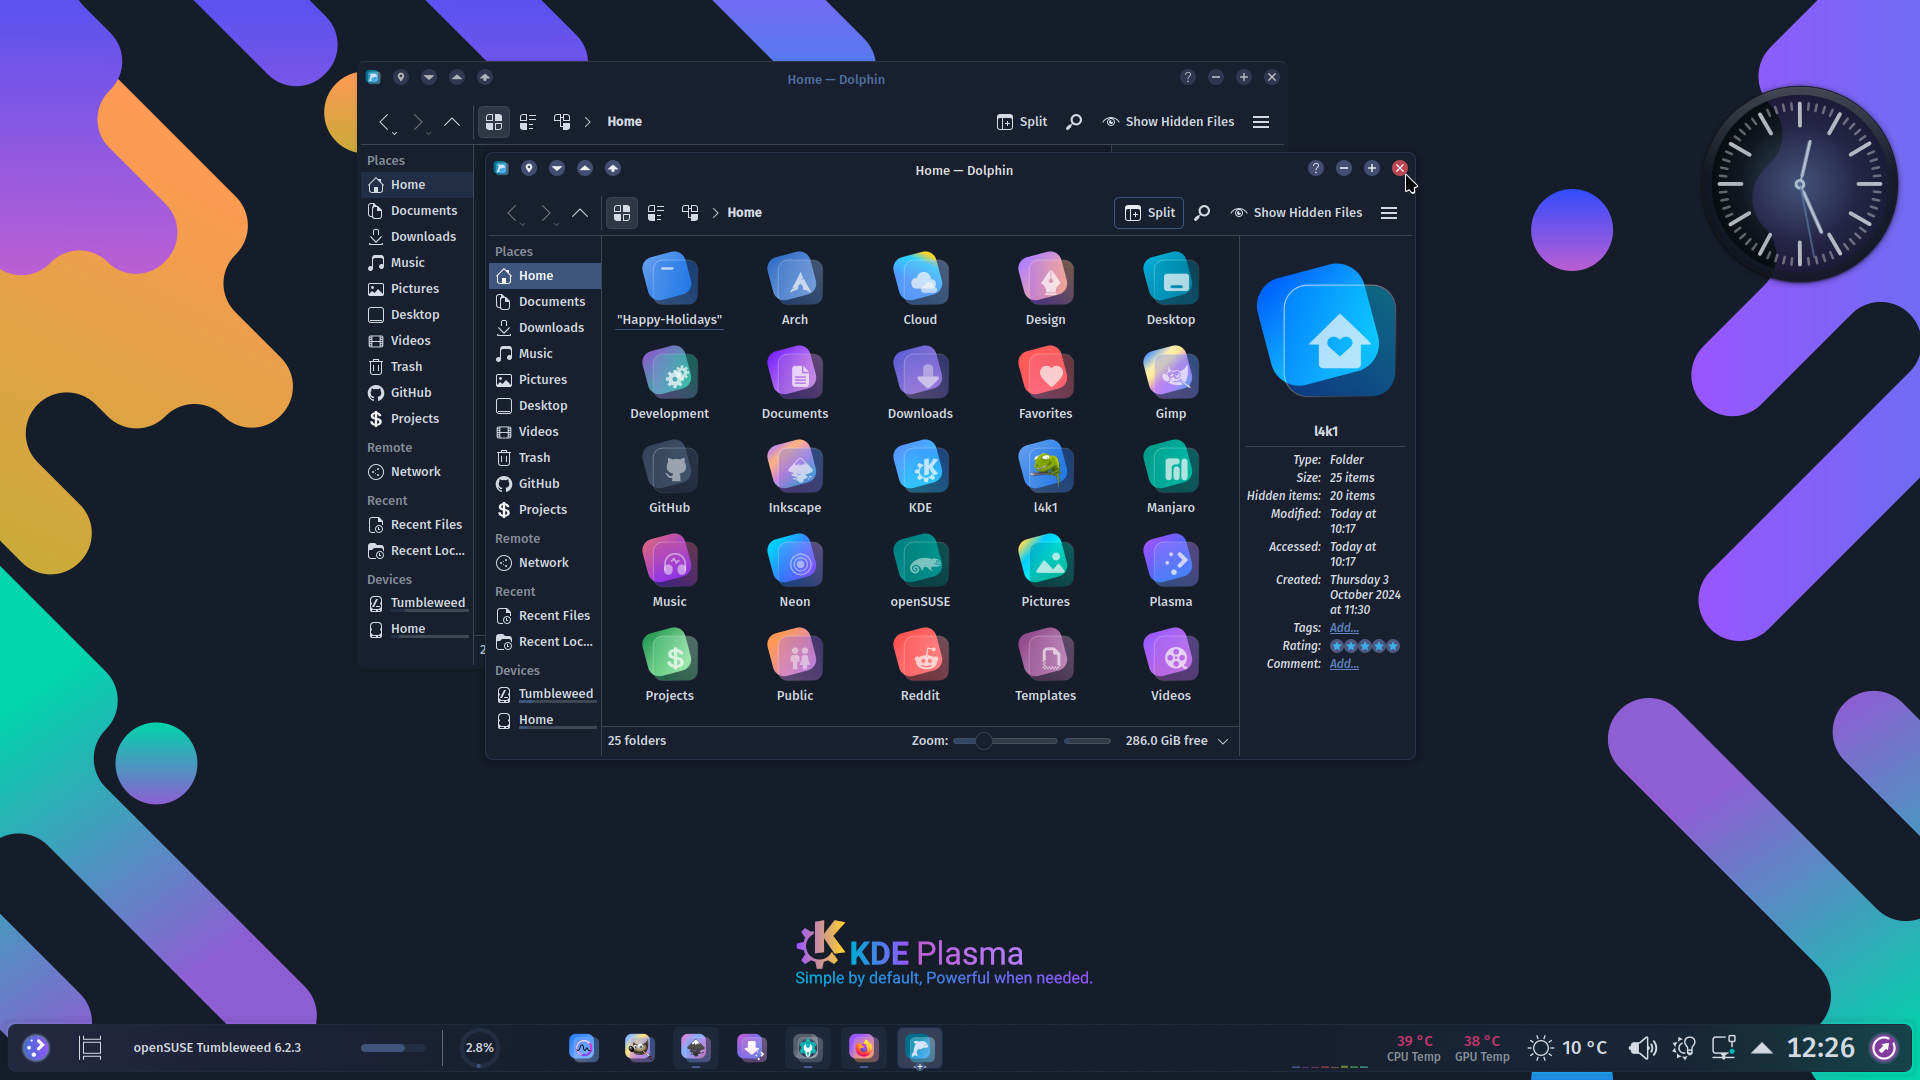Viewport: 1920px width, 1080px height.
Task: Click the weather widget showing 10 °C
Action: click(x=1568, y=1048)
